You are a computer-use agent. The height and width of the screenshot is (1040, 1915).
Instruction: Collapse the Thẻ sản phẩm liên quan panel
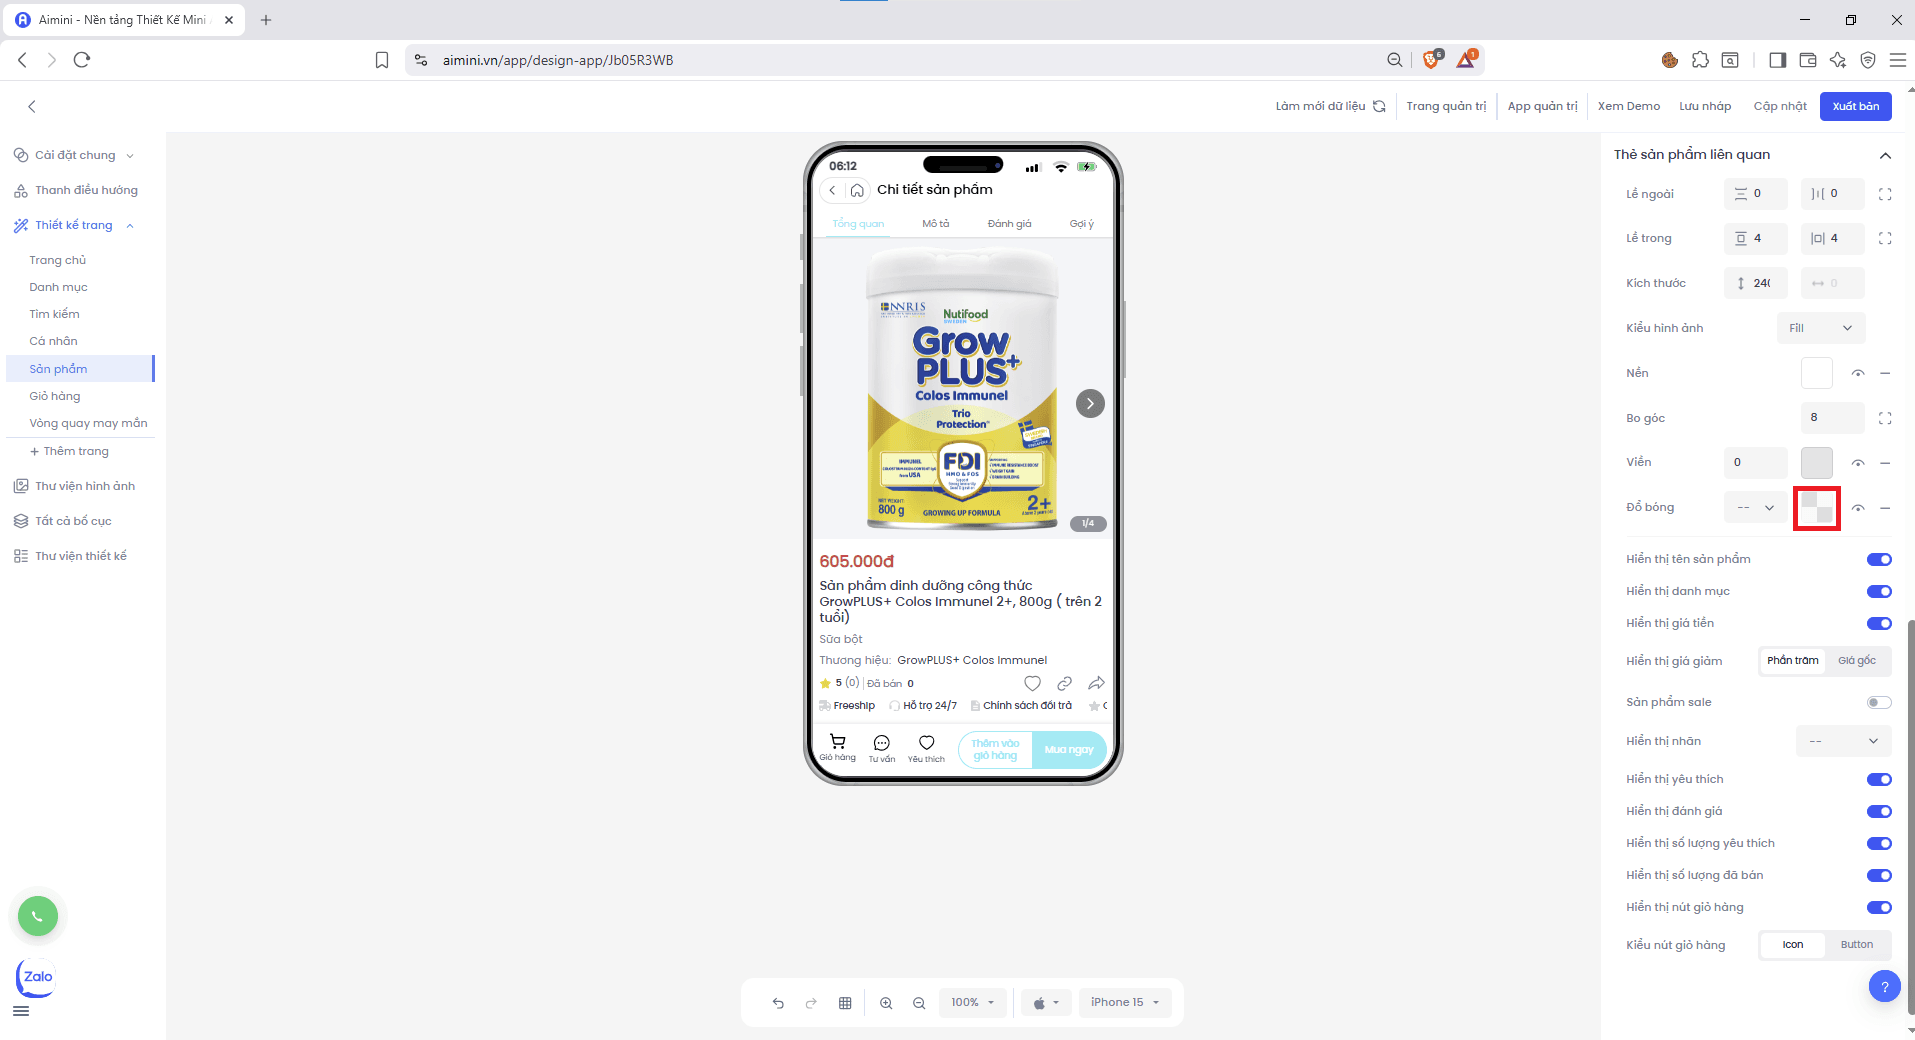(1885, 155)
